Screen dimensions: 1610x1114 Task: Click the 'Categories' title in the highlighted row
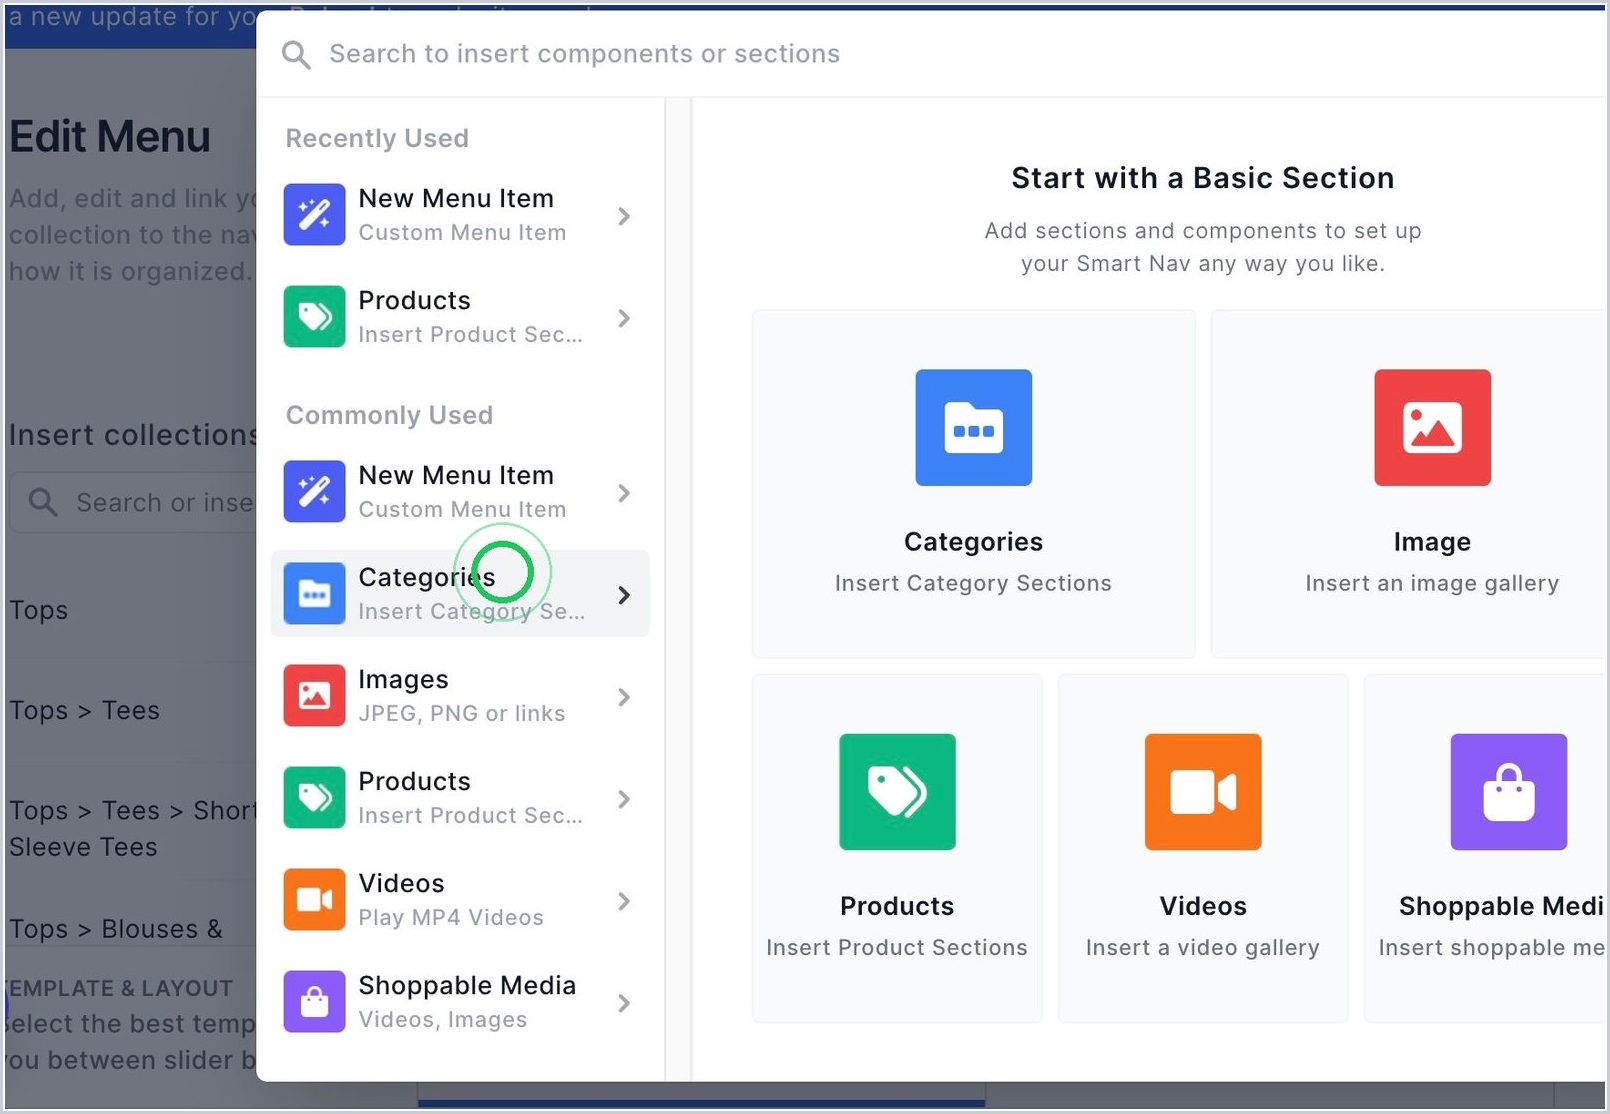click(427, 577)
